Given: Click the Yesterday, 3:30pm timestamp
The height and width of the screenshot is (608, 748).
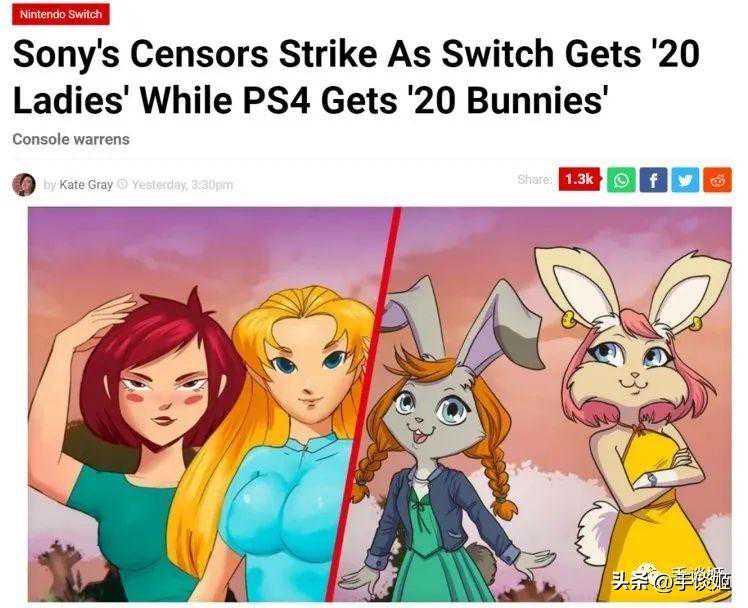Looking at the screenshot, I should (x=182, y=185).
